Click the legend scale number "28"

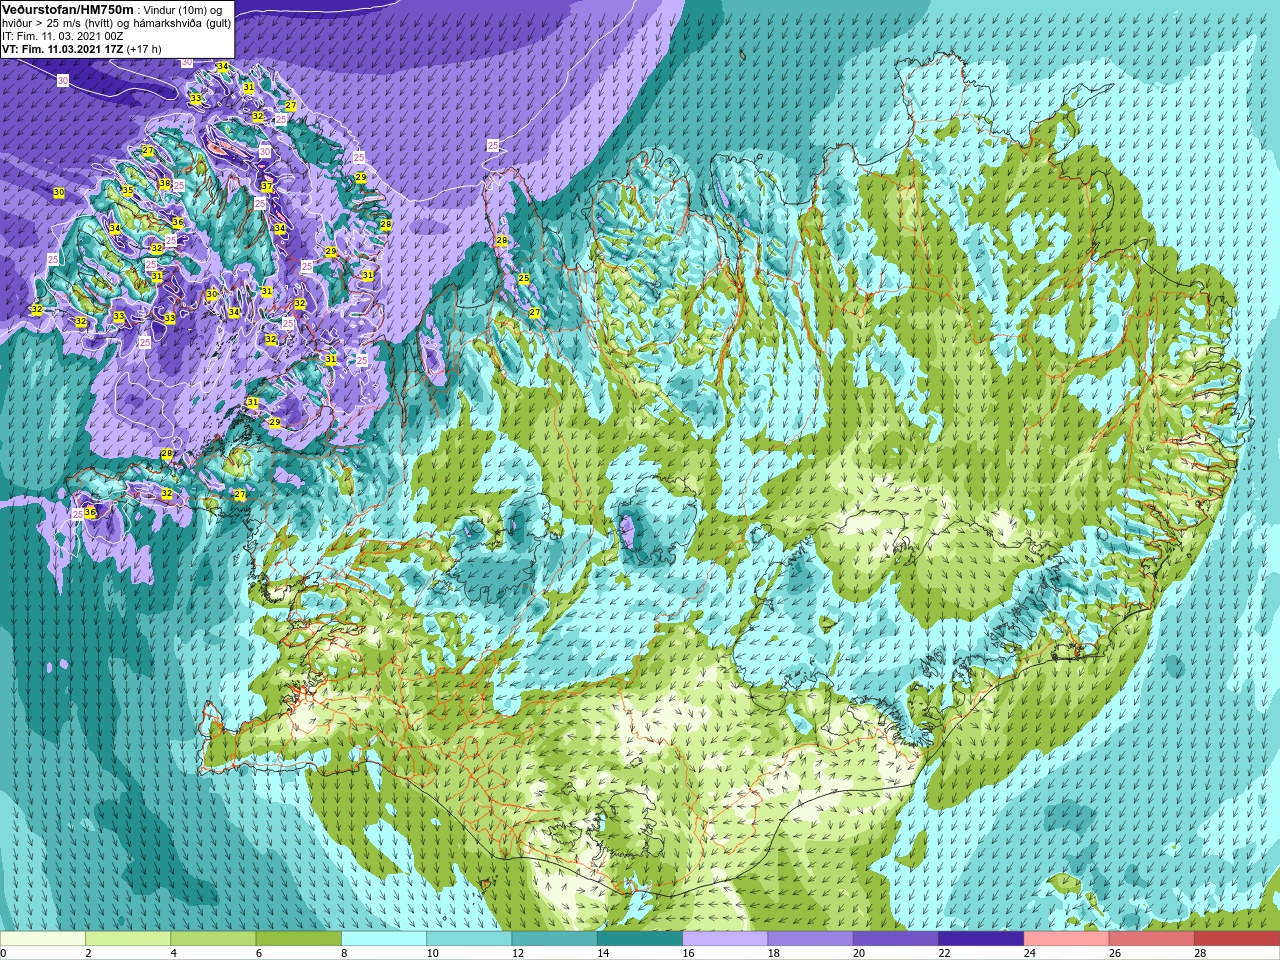(x=1200, y=953)
